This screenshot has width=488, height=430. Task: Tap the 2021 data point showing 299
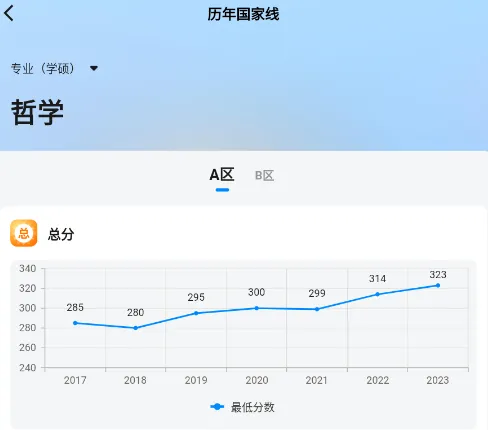coord(317,309)
